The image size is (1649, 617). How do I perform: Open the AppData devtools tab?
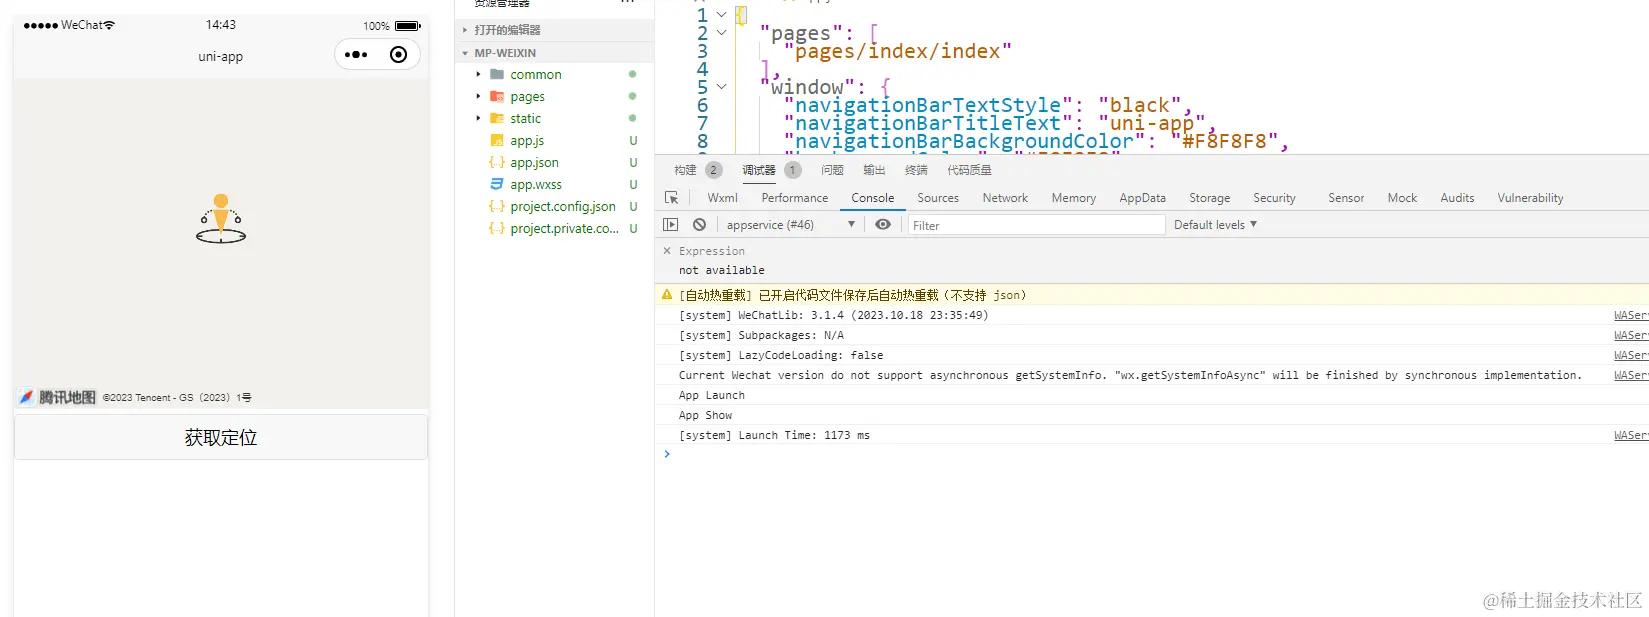tap(1143, 197)
